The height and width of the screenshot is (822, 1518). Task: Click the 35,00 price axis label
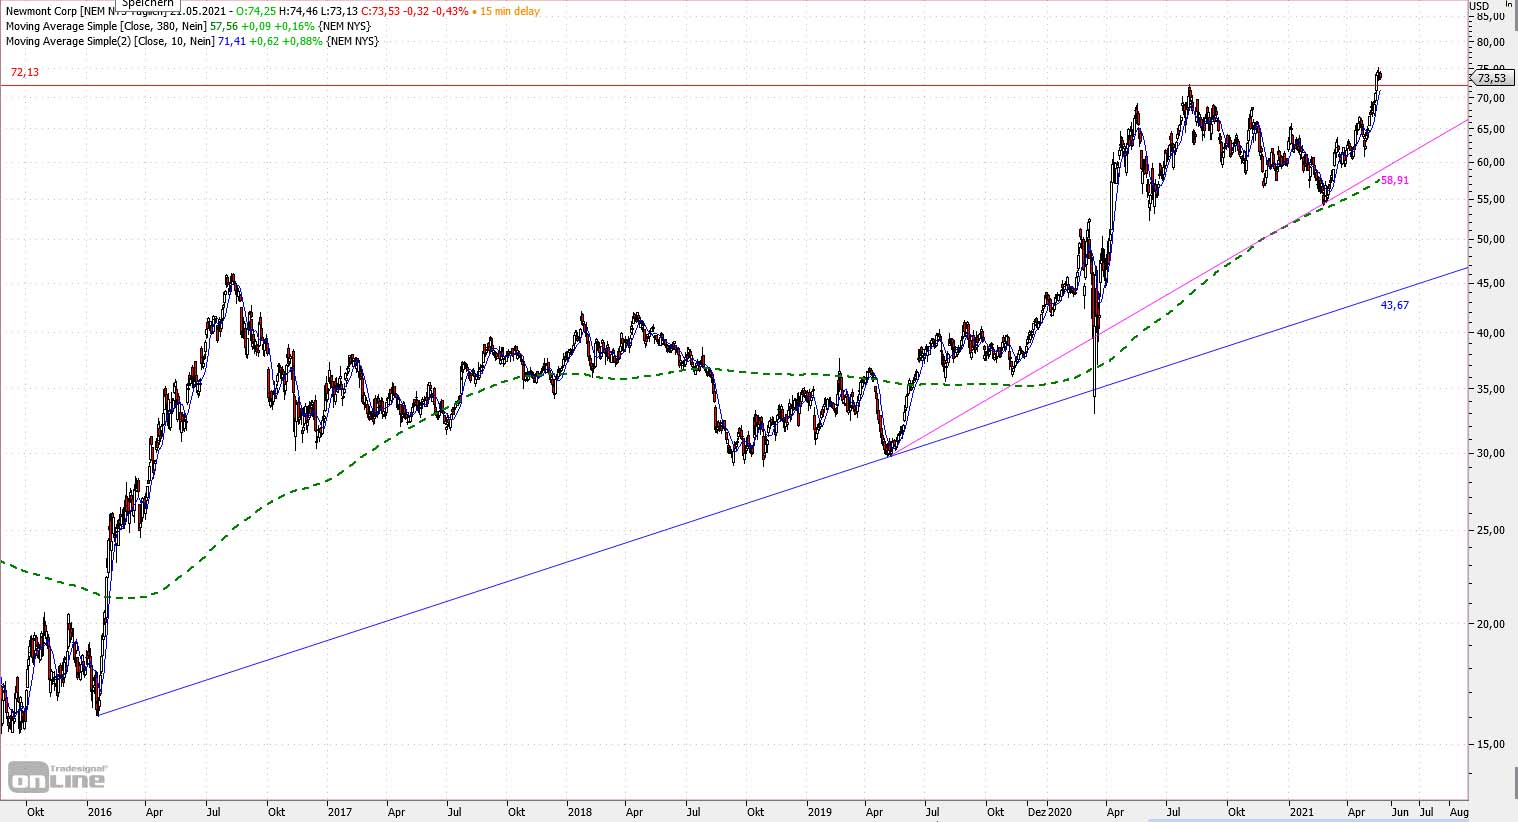1491,389
